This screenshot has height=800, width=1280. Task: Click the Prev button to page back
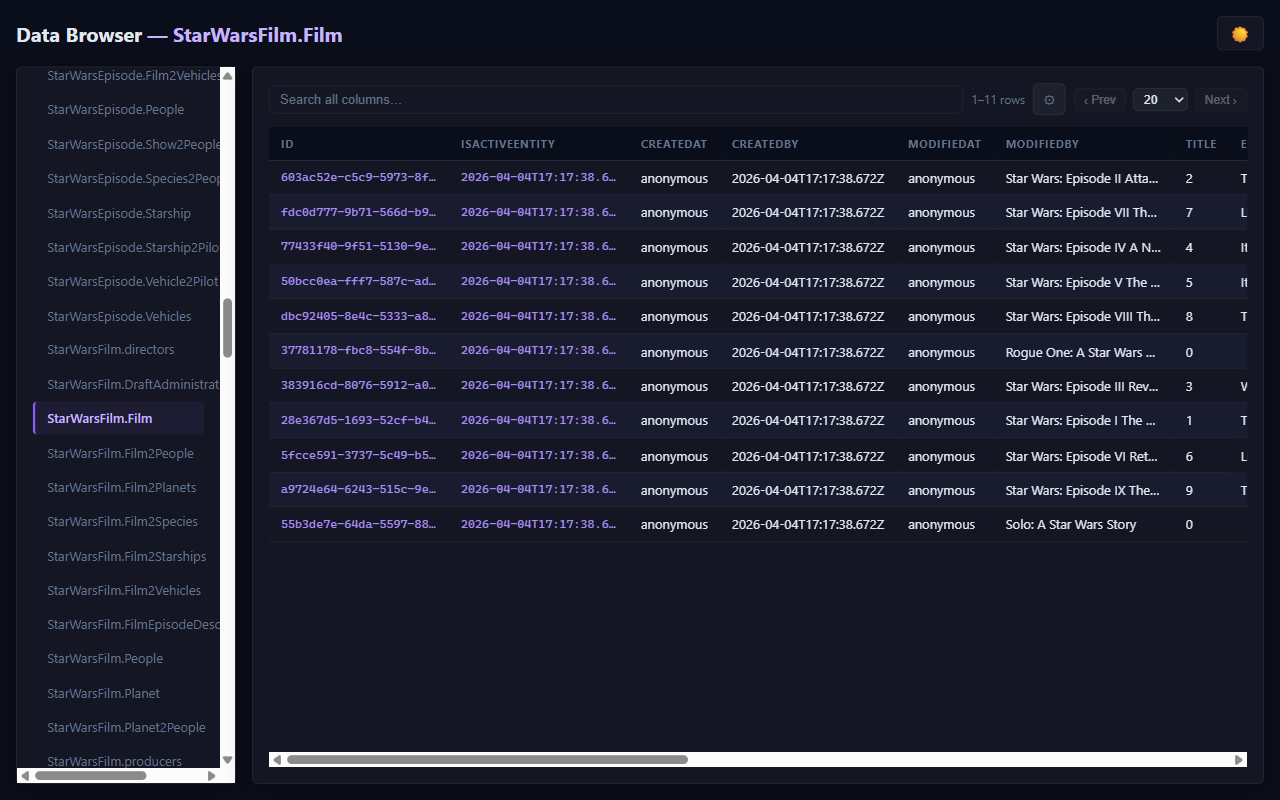pyautogui.click(x=1099, y=99)
